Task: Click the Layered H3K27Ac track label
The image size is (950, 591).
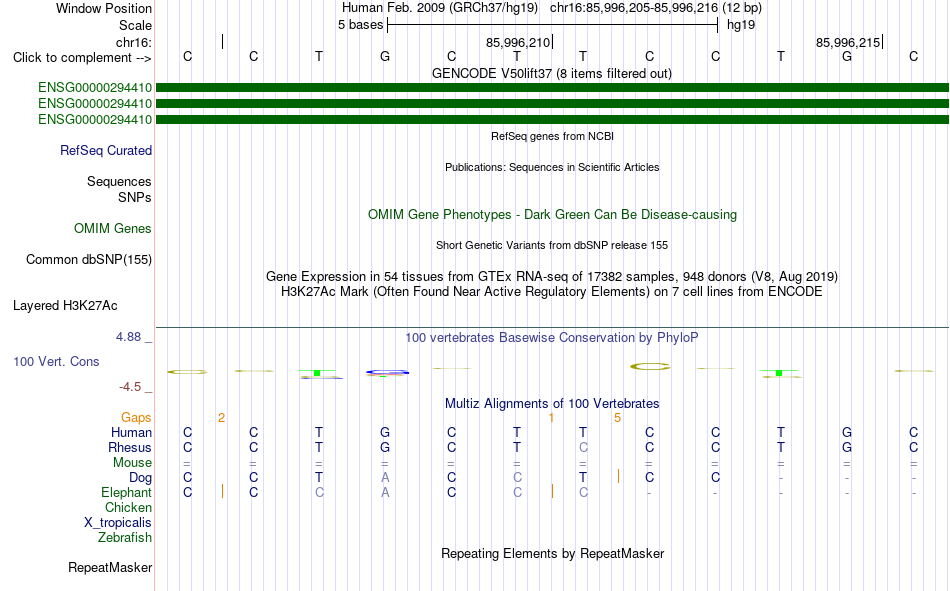Action: coord(65,306)
